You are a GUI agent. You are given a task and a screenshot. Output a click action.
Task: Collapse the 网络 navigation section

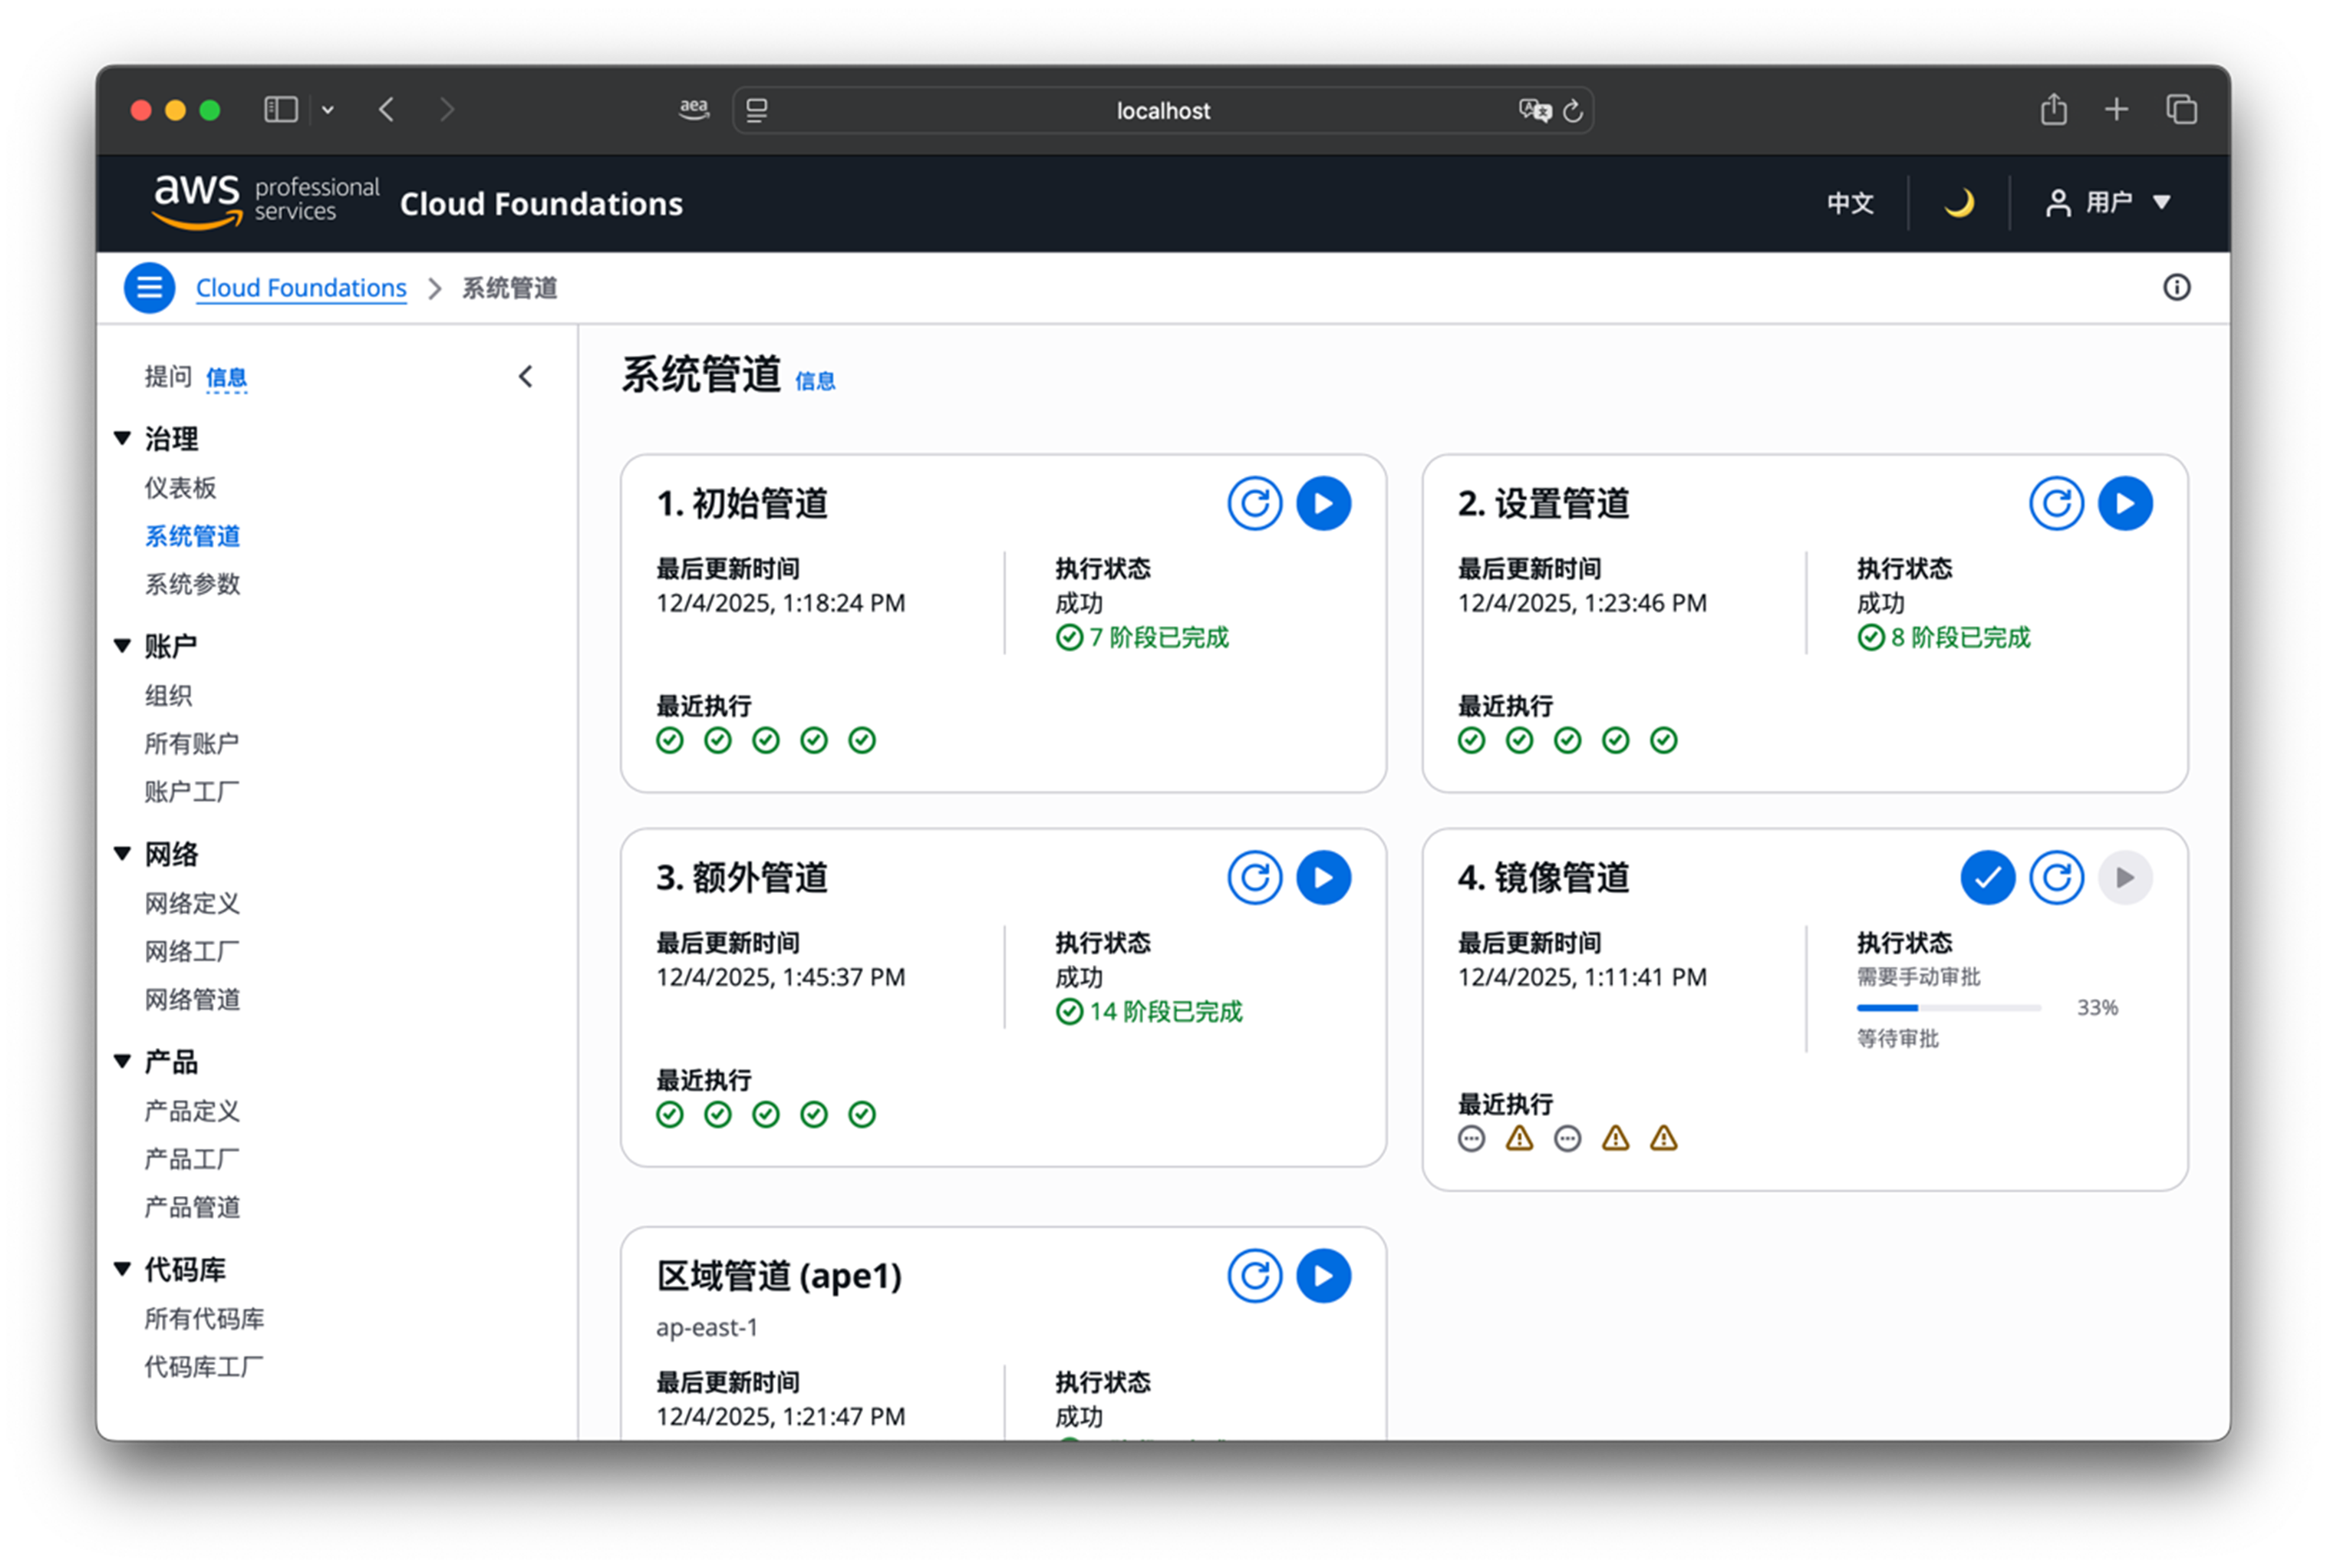(x=123, y=853)
